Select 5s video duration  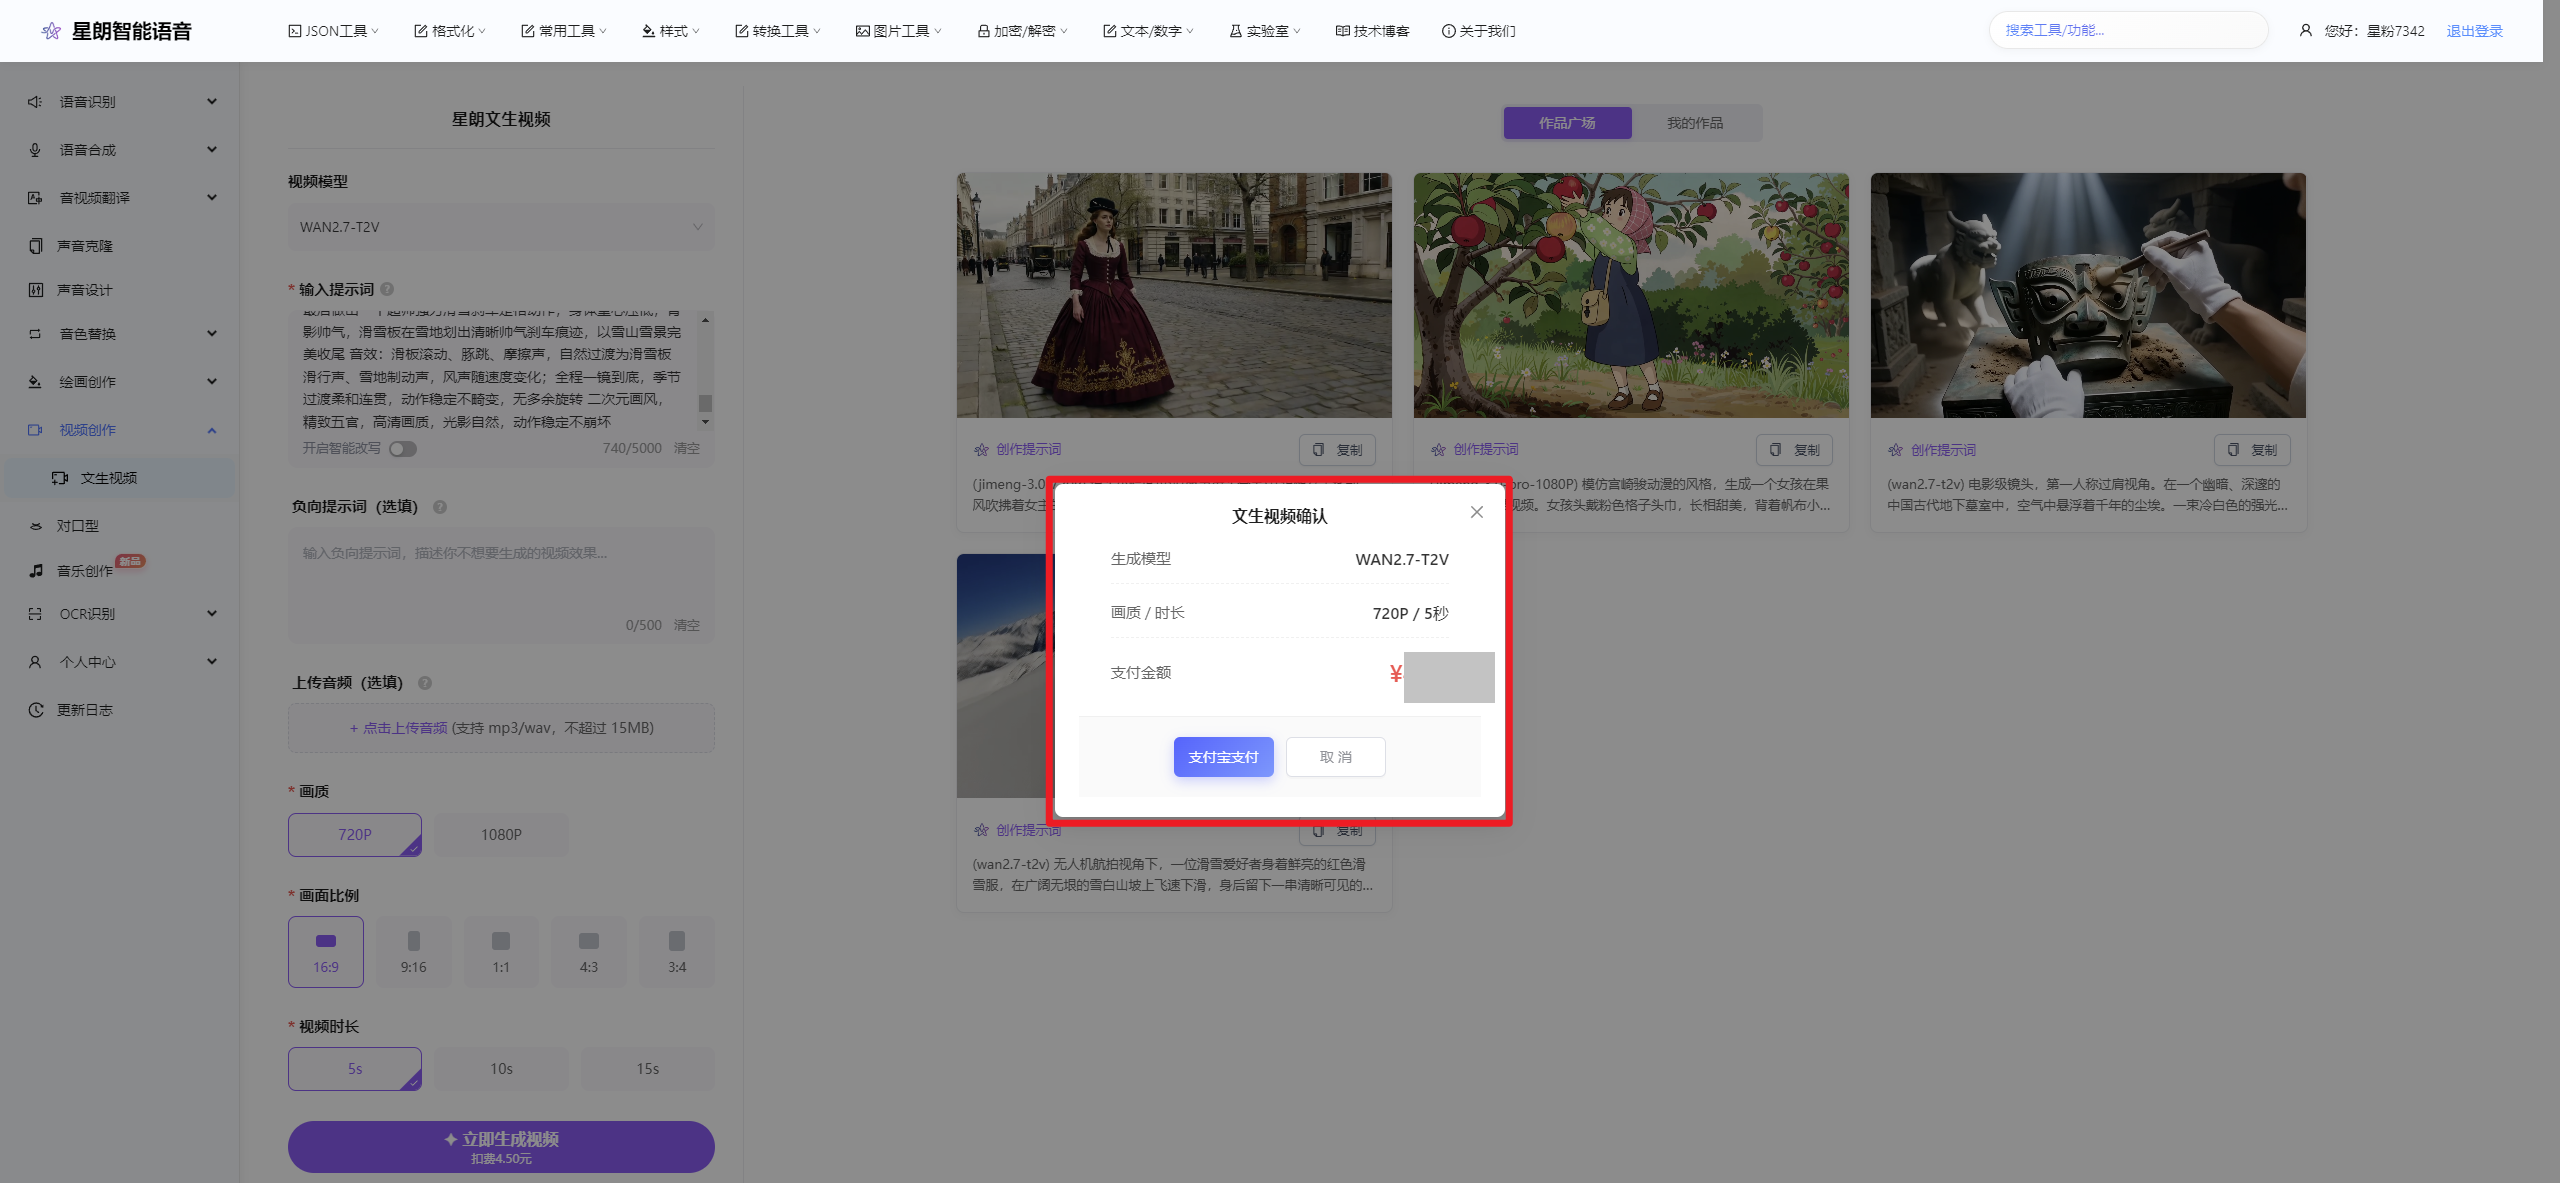click(x=355, y=1069)
